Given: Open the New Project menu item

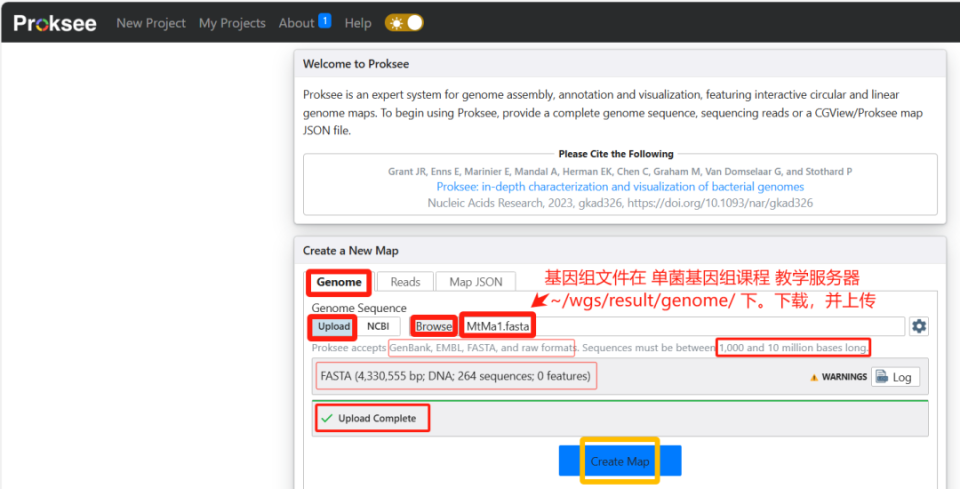Looking at the screenshot, I should click(x=151, y=23).
